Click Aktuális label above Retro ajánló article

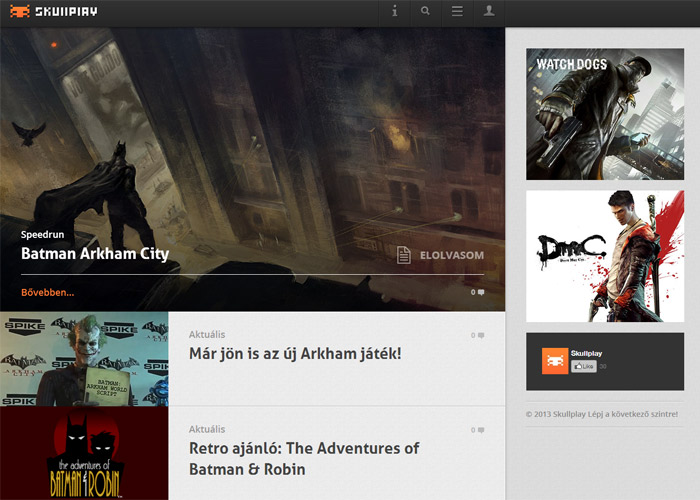[207, 429]
